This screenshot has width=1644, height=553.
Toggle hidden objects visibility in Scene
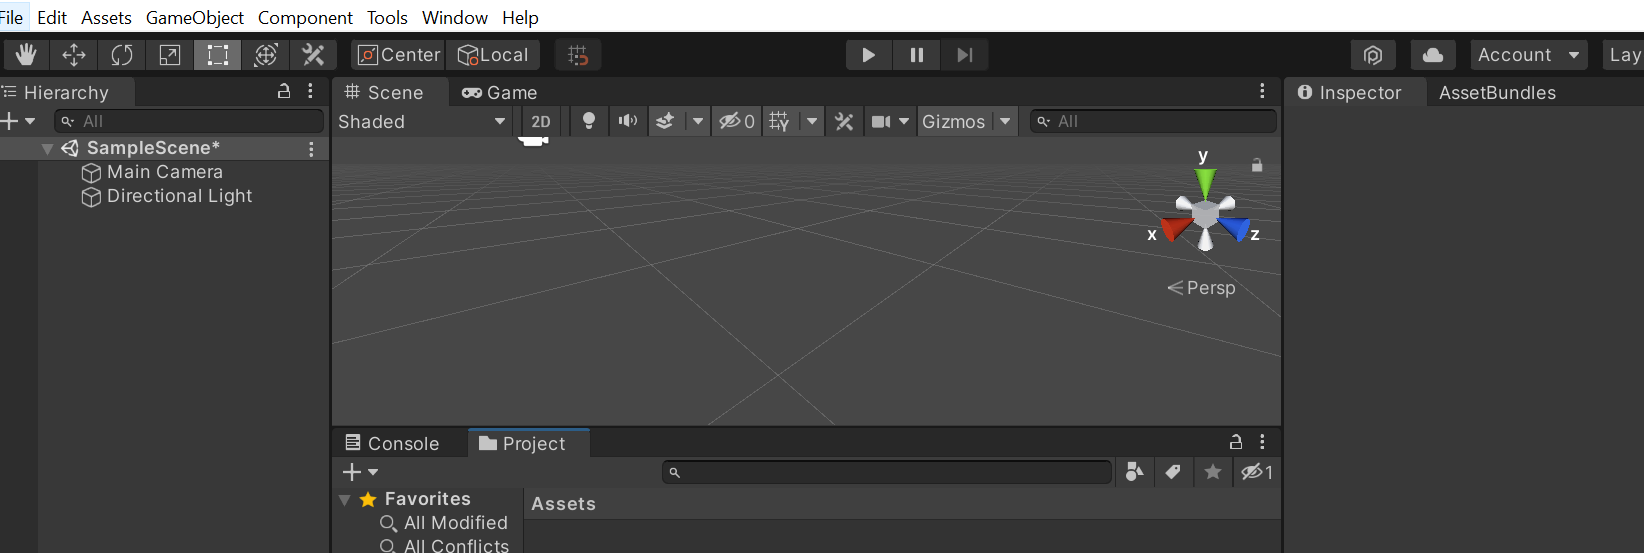tap(737, 121)
